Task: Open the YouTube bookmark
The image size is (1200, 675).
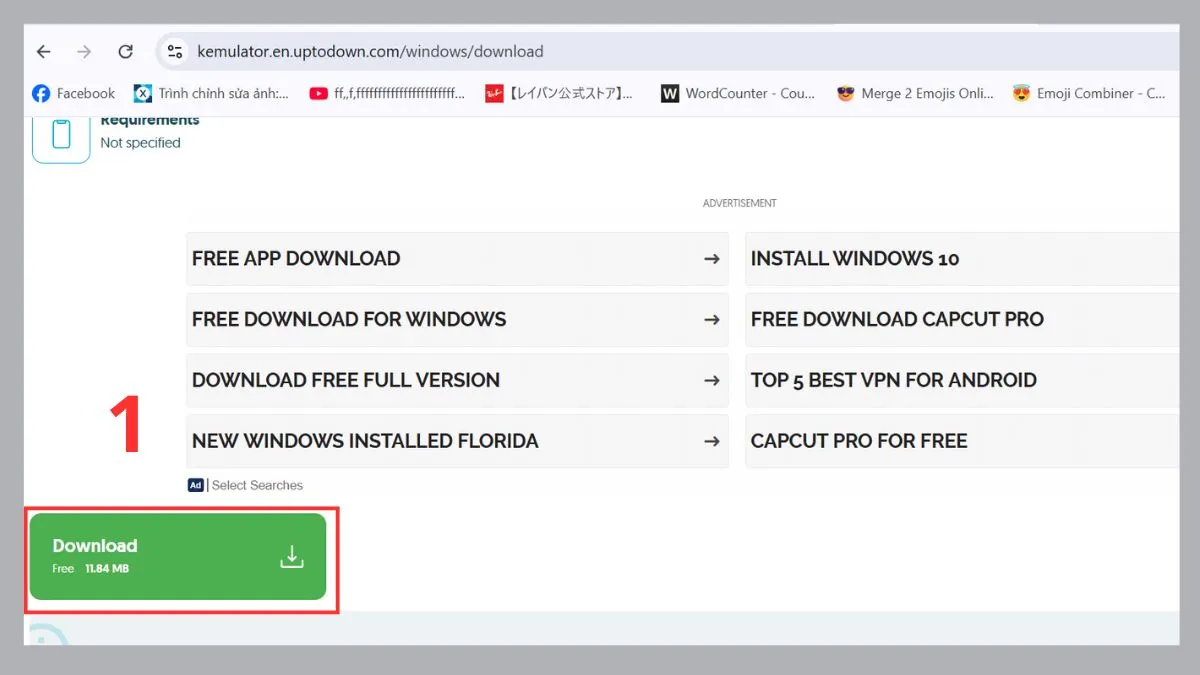Action: point(387,93)
